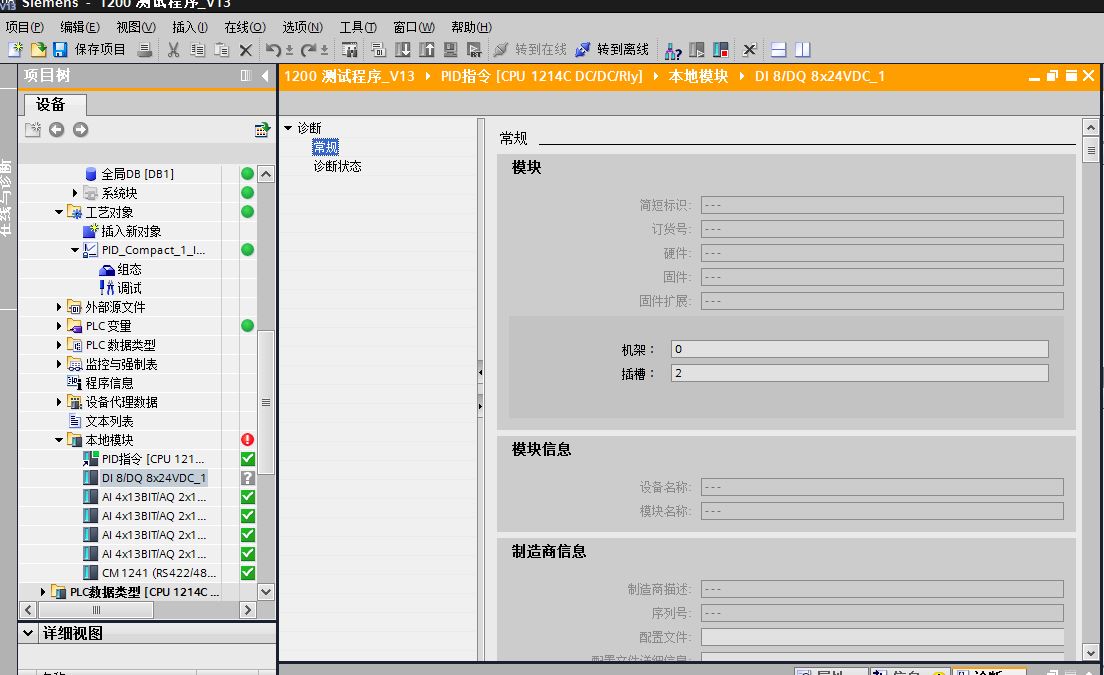Click the Stop CPU icon
The image size is (1104, 675).
pyautogui.click(x=720, y=49)
